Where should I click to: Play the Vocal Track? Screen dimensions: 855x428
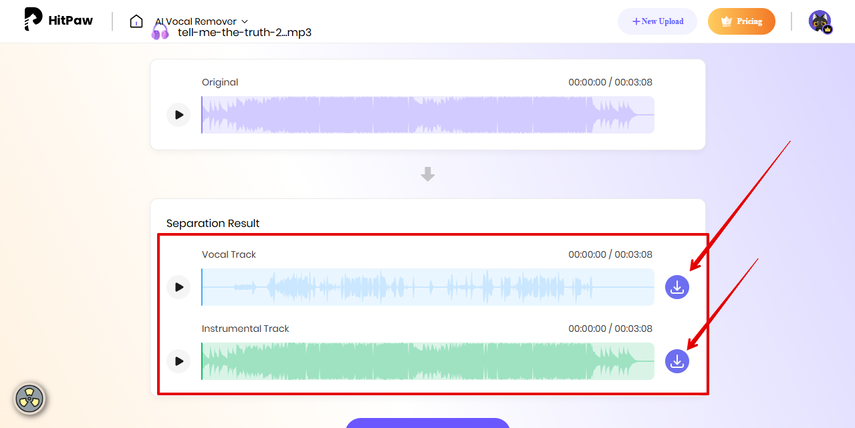point(178,287)
